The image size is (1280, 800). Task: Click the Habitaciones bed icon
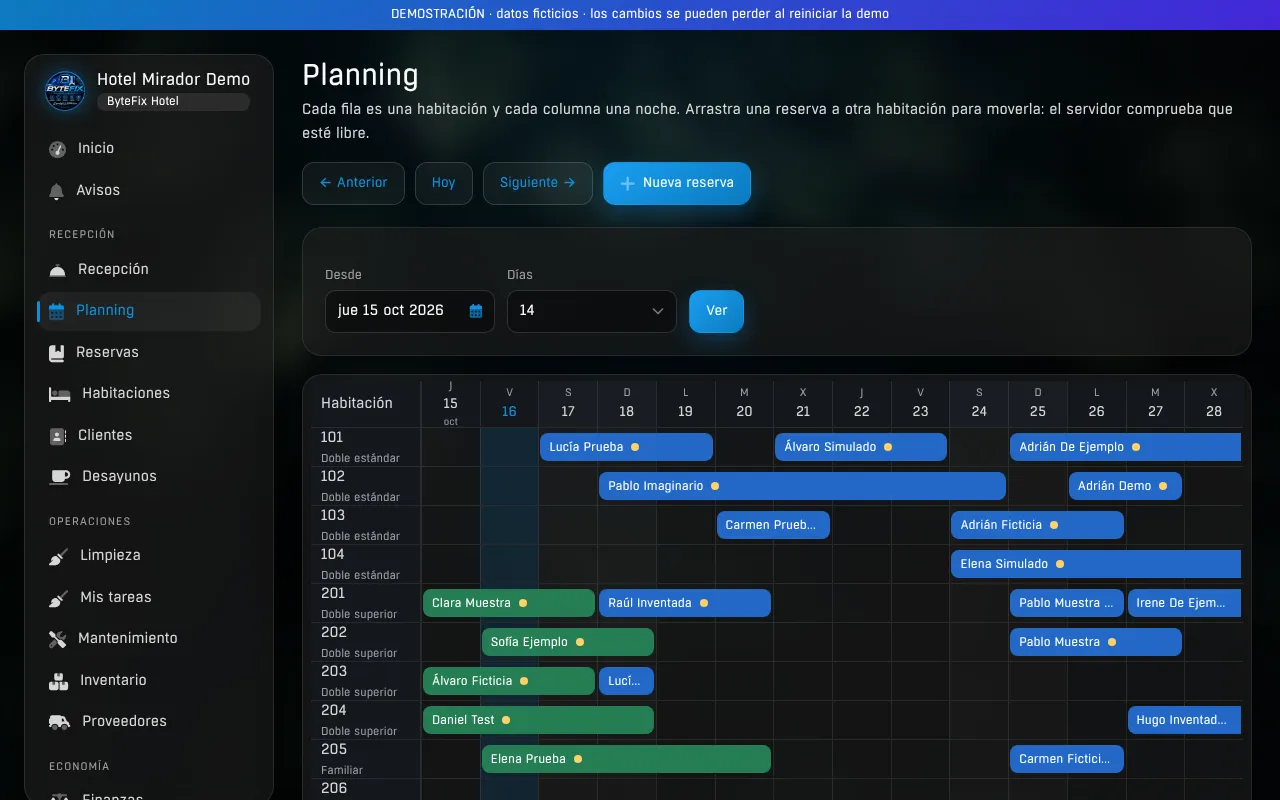click(60, 394)
